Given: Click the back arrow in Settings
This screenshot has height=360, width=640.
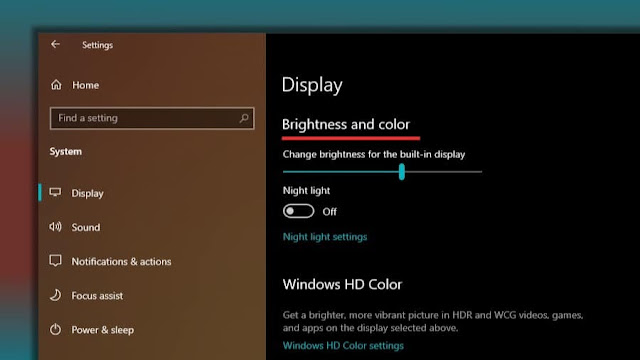Looking at the screenshot, I should point(56,44).
